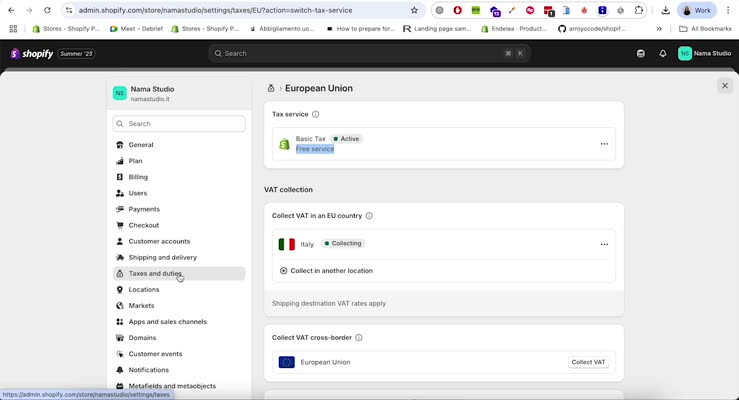Focus the settings Search field
This screenshot has width=739, height=400.
pyautogui.click(x=179, y=123)
